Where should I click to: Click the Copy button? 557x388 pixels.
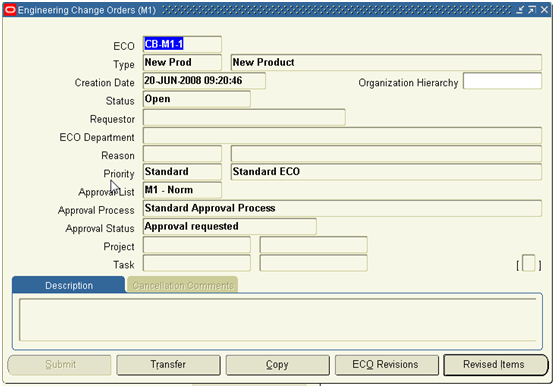[277, 365]
